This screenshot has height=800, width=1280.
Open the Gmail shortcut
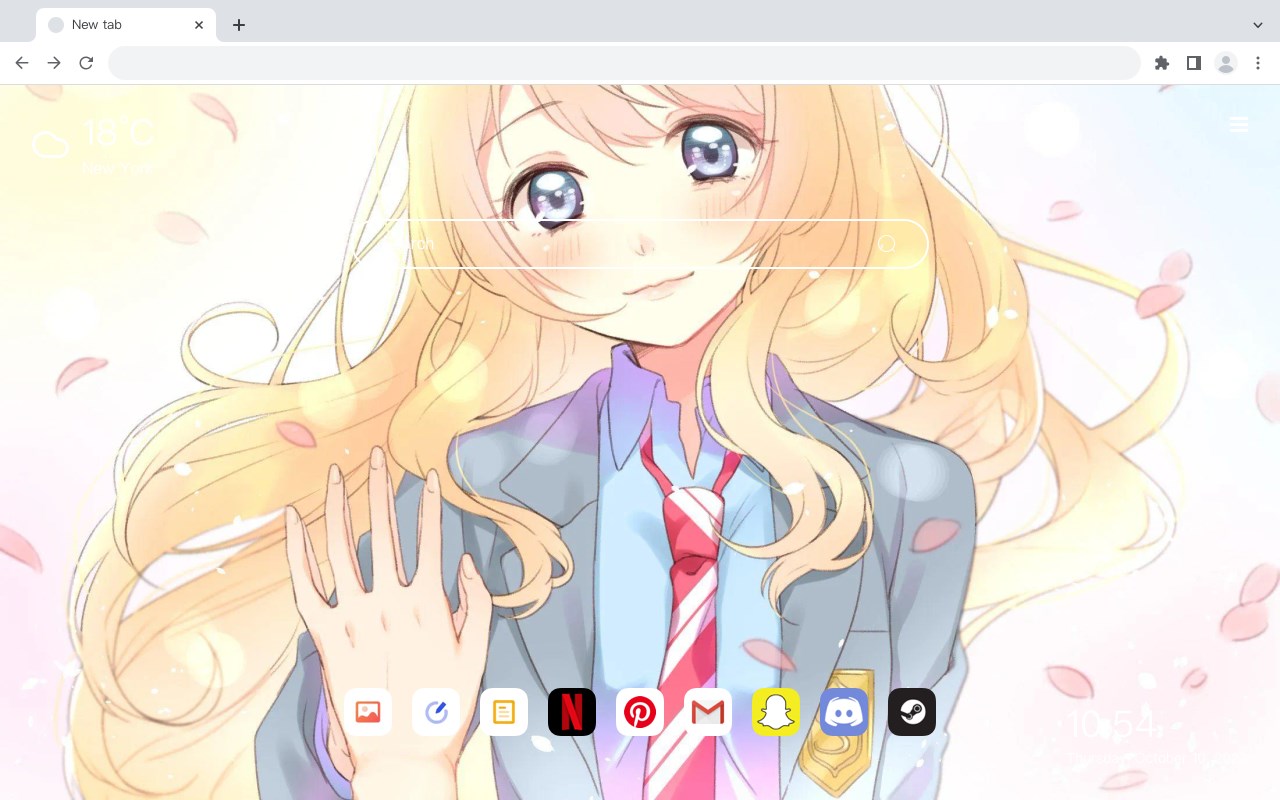click(x=708, y=712)
